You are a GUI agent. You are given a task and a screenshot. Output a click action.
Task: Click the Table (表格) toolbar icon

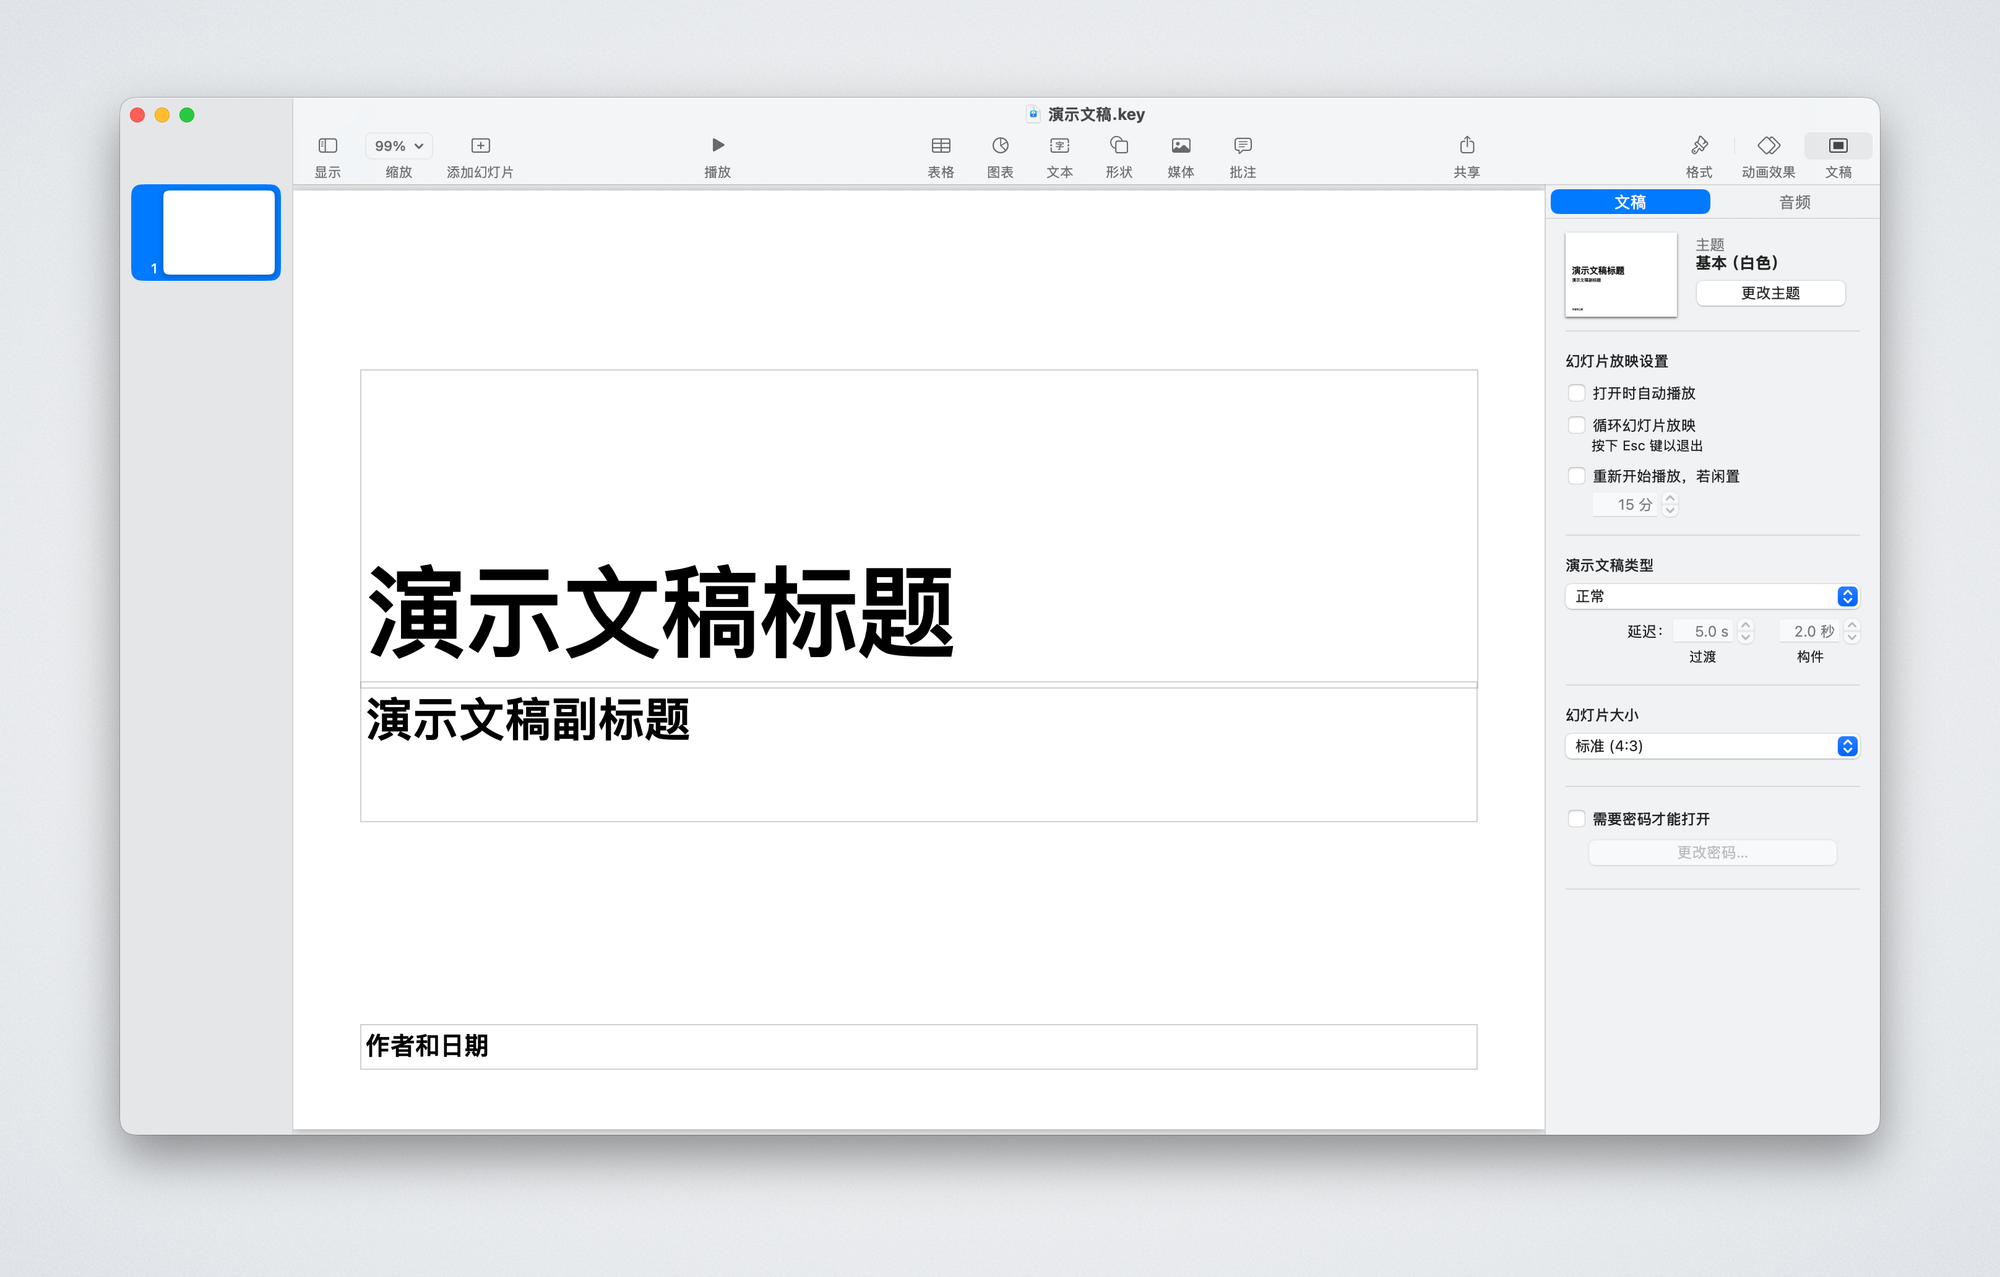pos(940,146)
